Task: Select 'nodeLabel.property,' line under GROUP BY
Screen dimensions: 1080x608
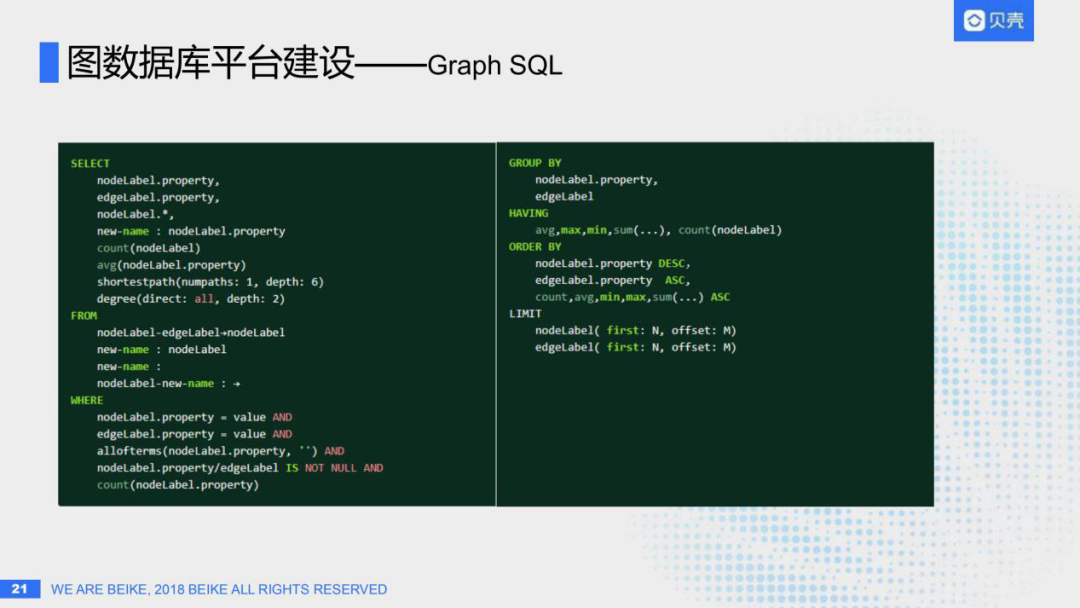Action: [596, 180]
